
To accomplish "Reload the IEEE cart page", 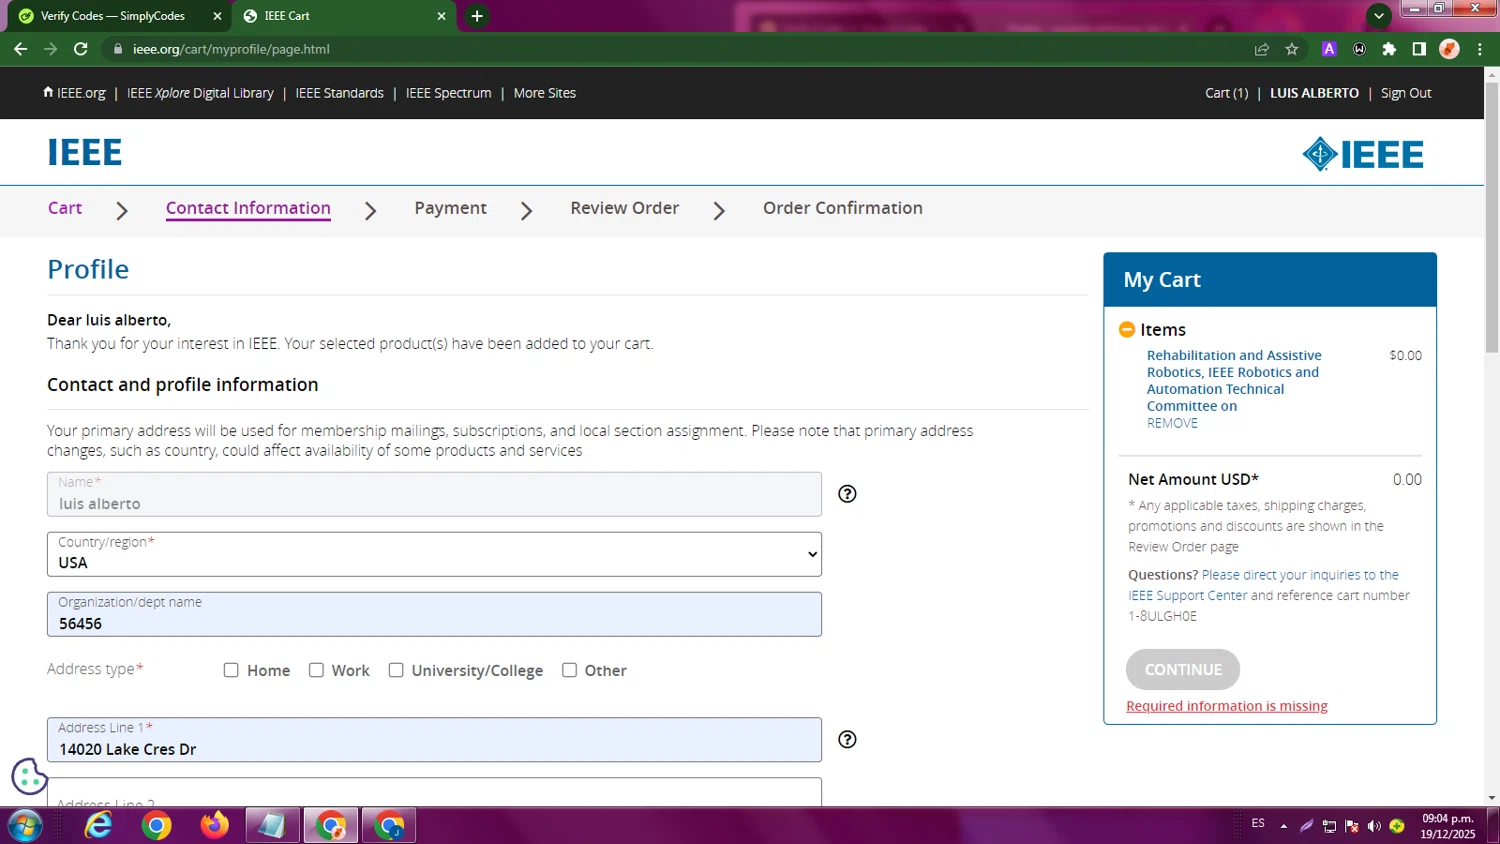I will [x=81, y=49].
